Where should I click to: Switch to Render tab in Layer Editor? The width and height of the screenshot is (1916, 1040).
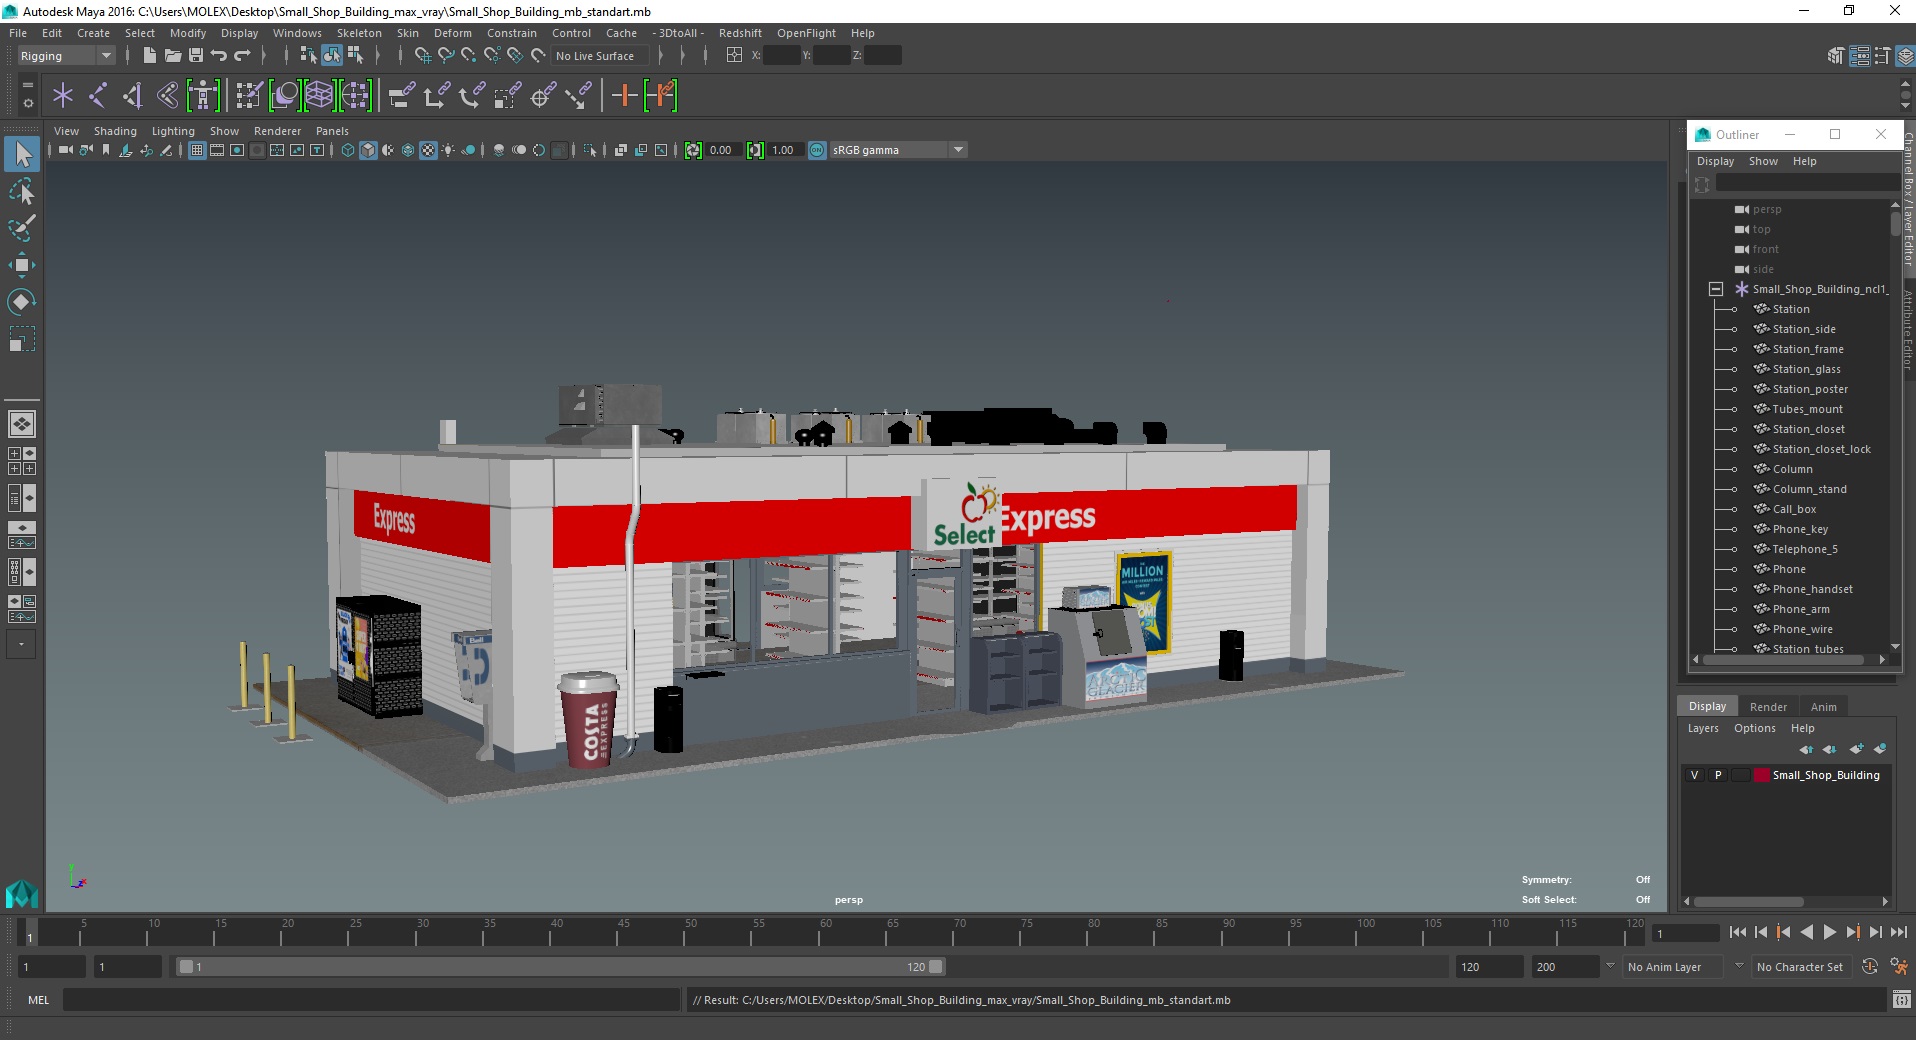(1768, 707)
